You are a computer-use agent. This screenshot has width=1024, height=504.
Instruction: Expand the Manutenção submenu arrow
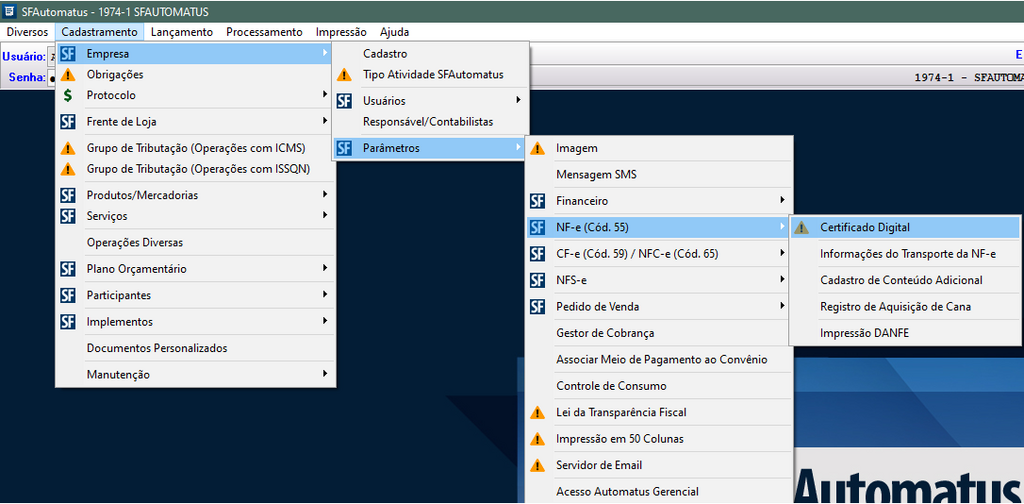[325, 375]
